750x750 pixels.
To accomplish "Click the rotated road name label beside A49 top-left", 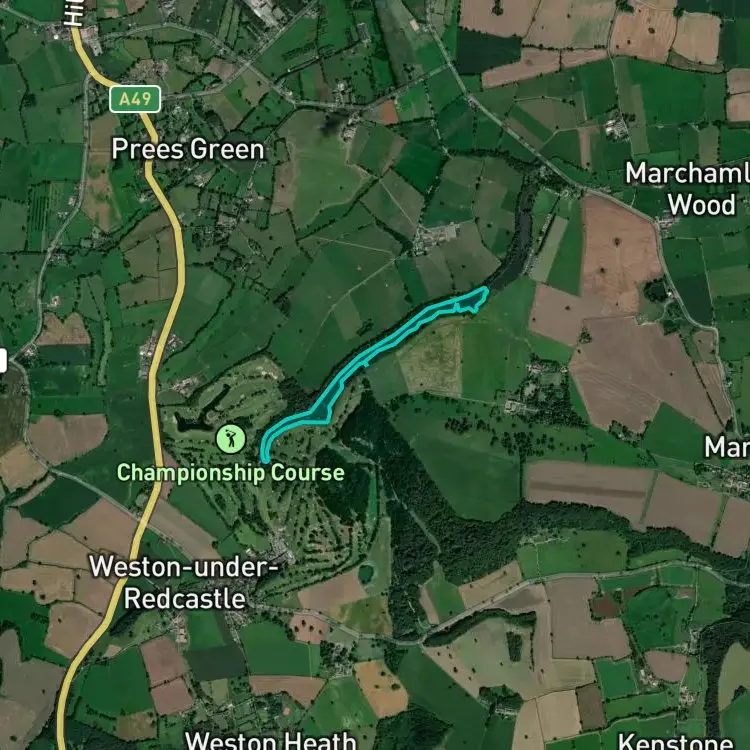I will [74, 12].
